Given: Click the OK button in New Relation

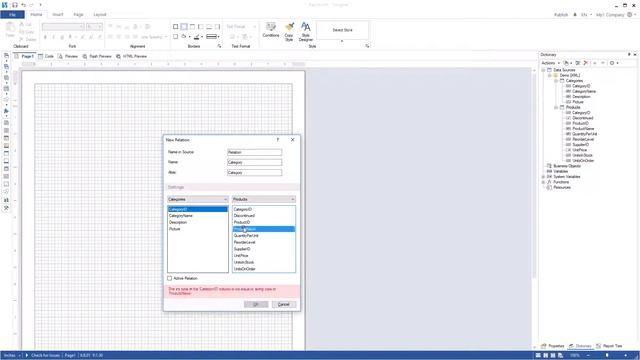Looking at the screenshot, I should [x=256, y=304].
